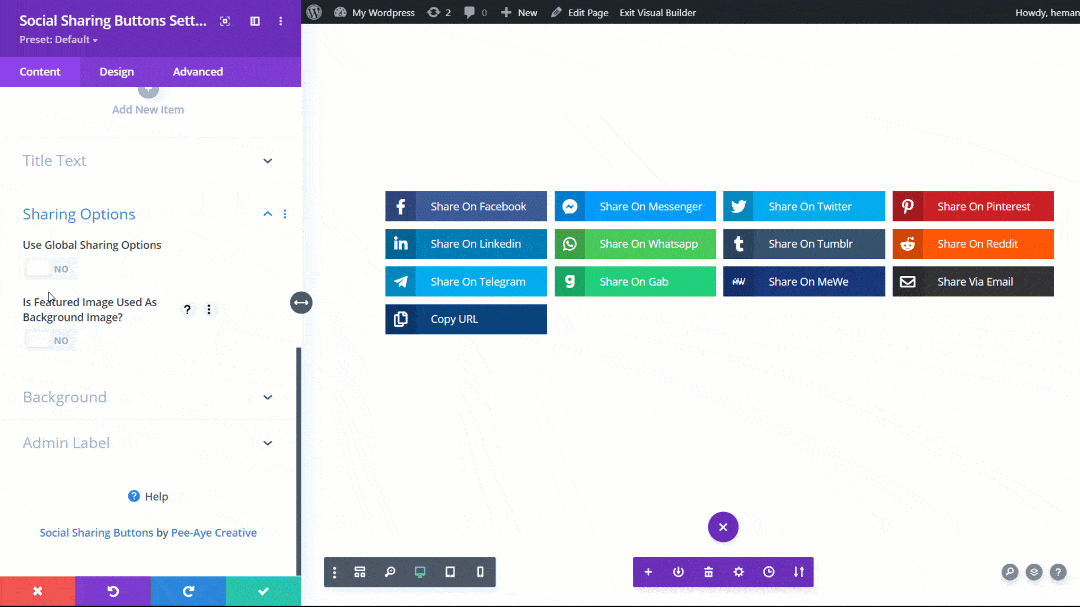Toggle Use Global Sharing Options switch
The image size is (1080, 607).
(x=50, y=269)
